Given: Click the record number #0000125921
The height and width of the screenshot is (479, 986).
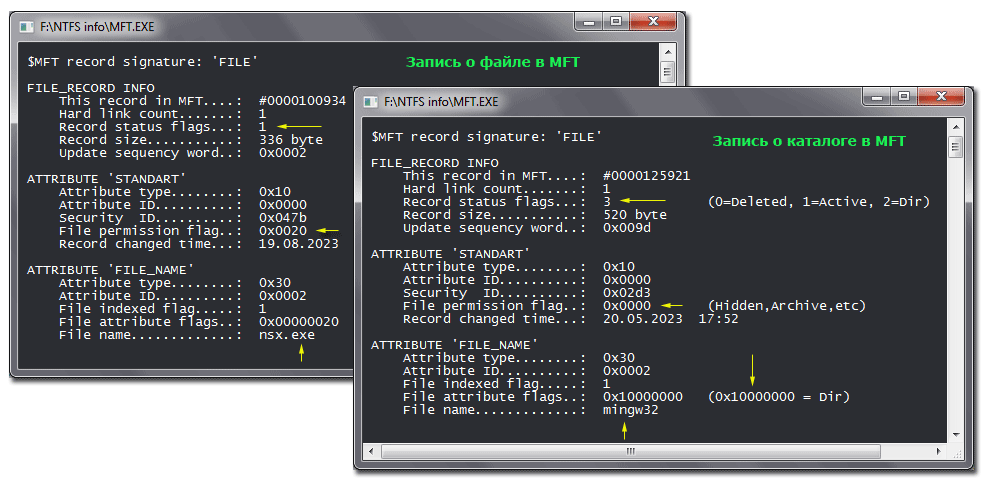Looking at the screenshot, I should 646,175.
